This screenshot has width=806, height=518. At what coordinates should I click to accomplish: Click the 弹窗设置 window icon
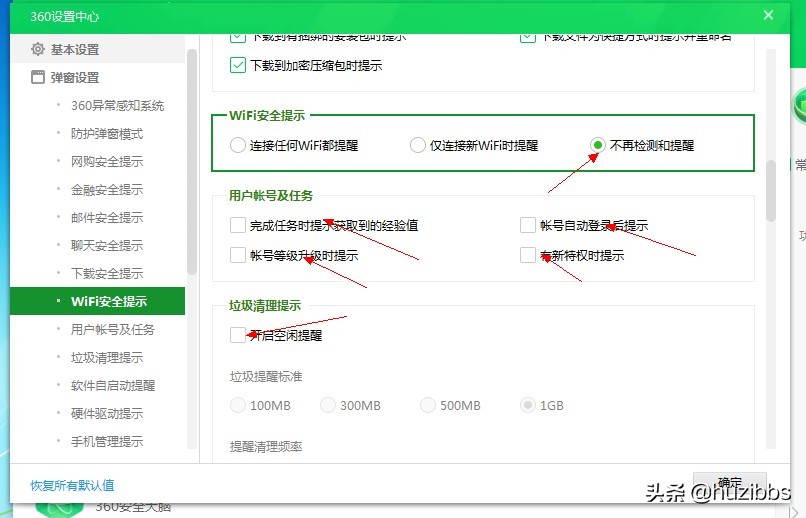[x=38, y=77]
